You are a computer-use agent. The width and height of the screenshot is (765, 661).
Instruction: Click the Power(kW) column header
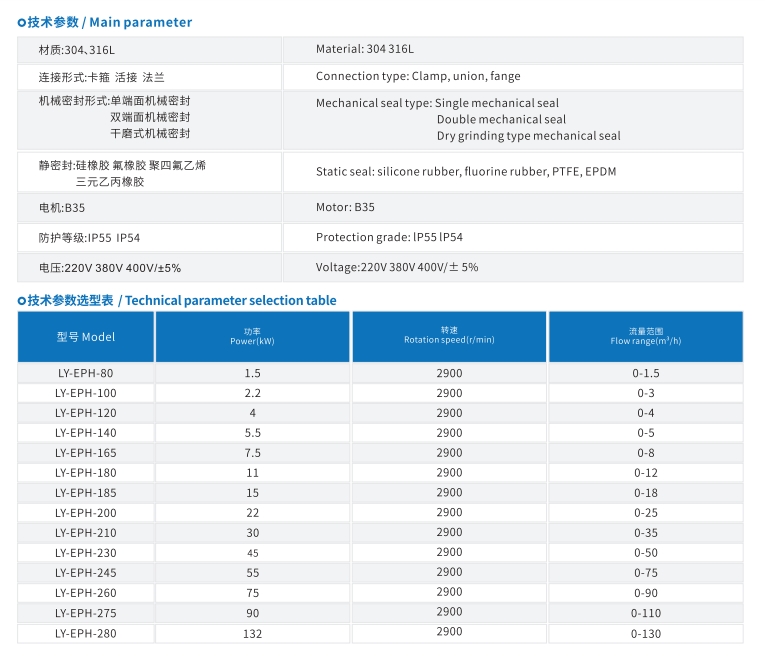point(252,336)
